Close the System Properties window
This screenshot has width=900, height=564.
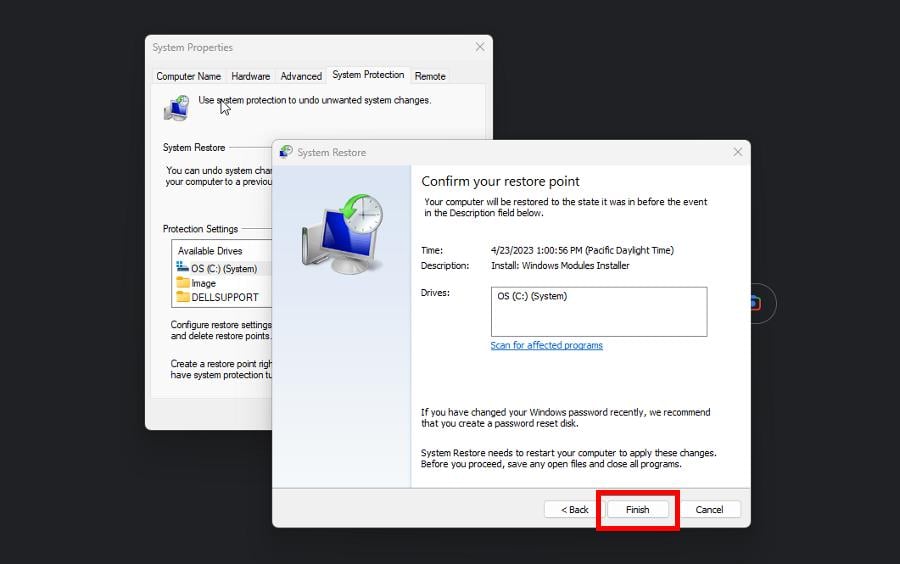click(480, 47)
